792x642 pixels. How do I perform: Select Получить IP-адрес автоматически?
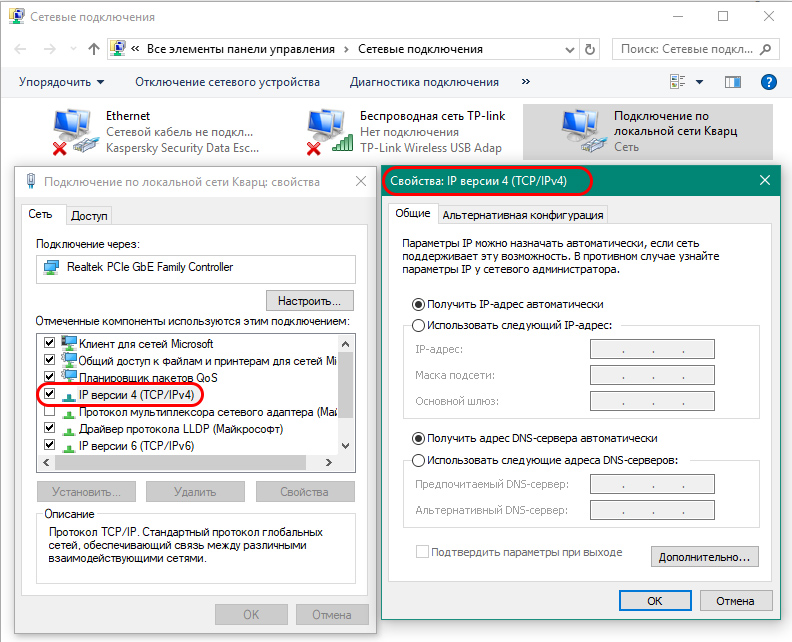click(x=418, y=305)
